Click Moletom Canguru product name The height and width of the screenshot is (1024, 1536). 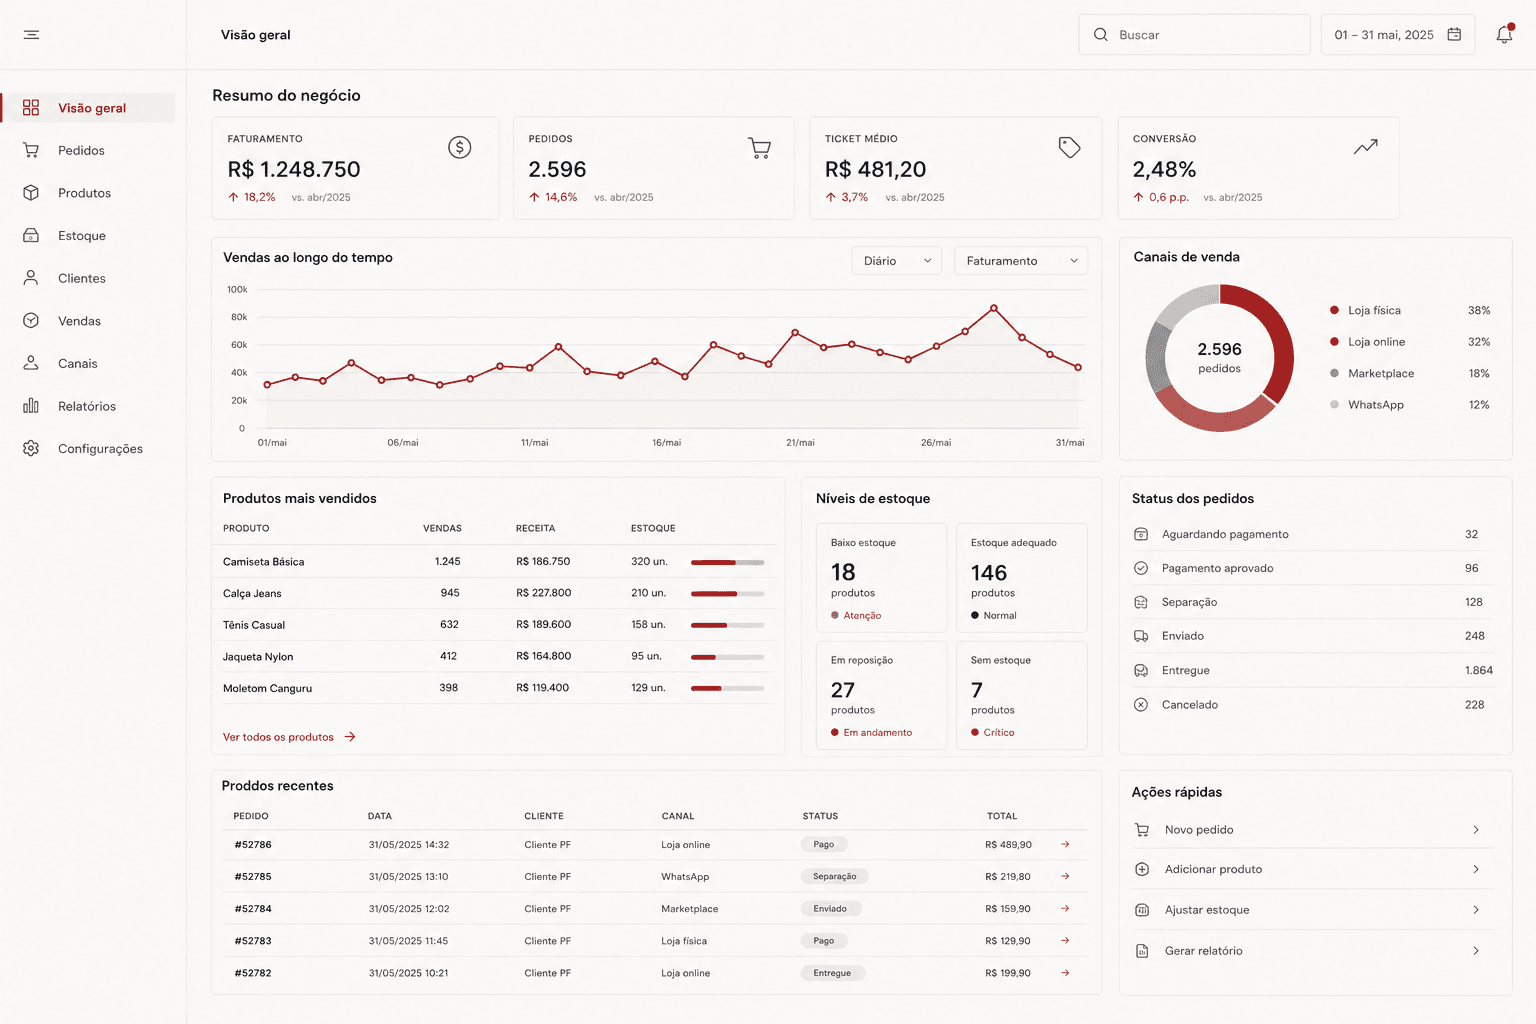coord(267,688)
